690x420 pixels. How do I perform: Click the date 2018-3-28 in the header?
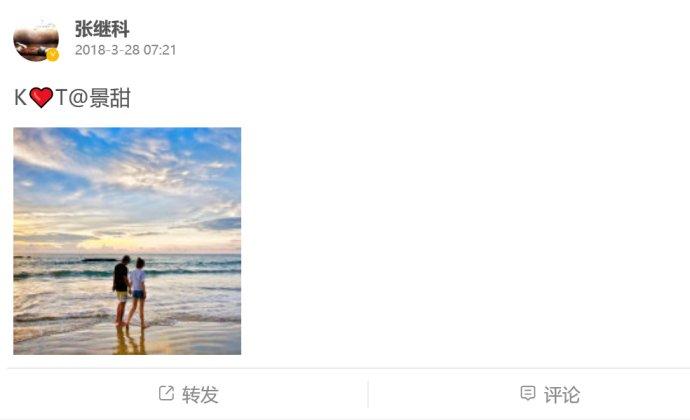tap(107, 50)
